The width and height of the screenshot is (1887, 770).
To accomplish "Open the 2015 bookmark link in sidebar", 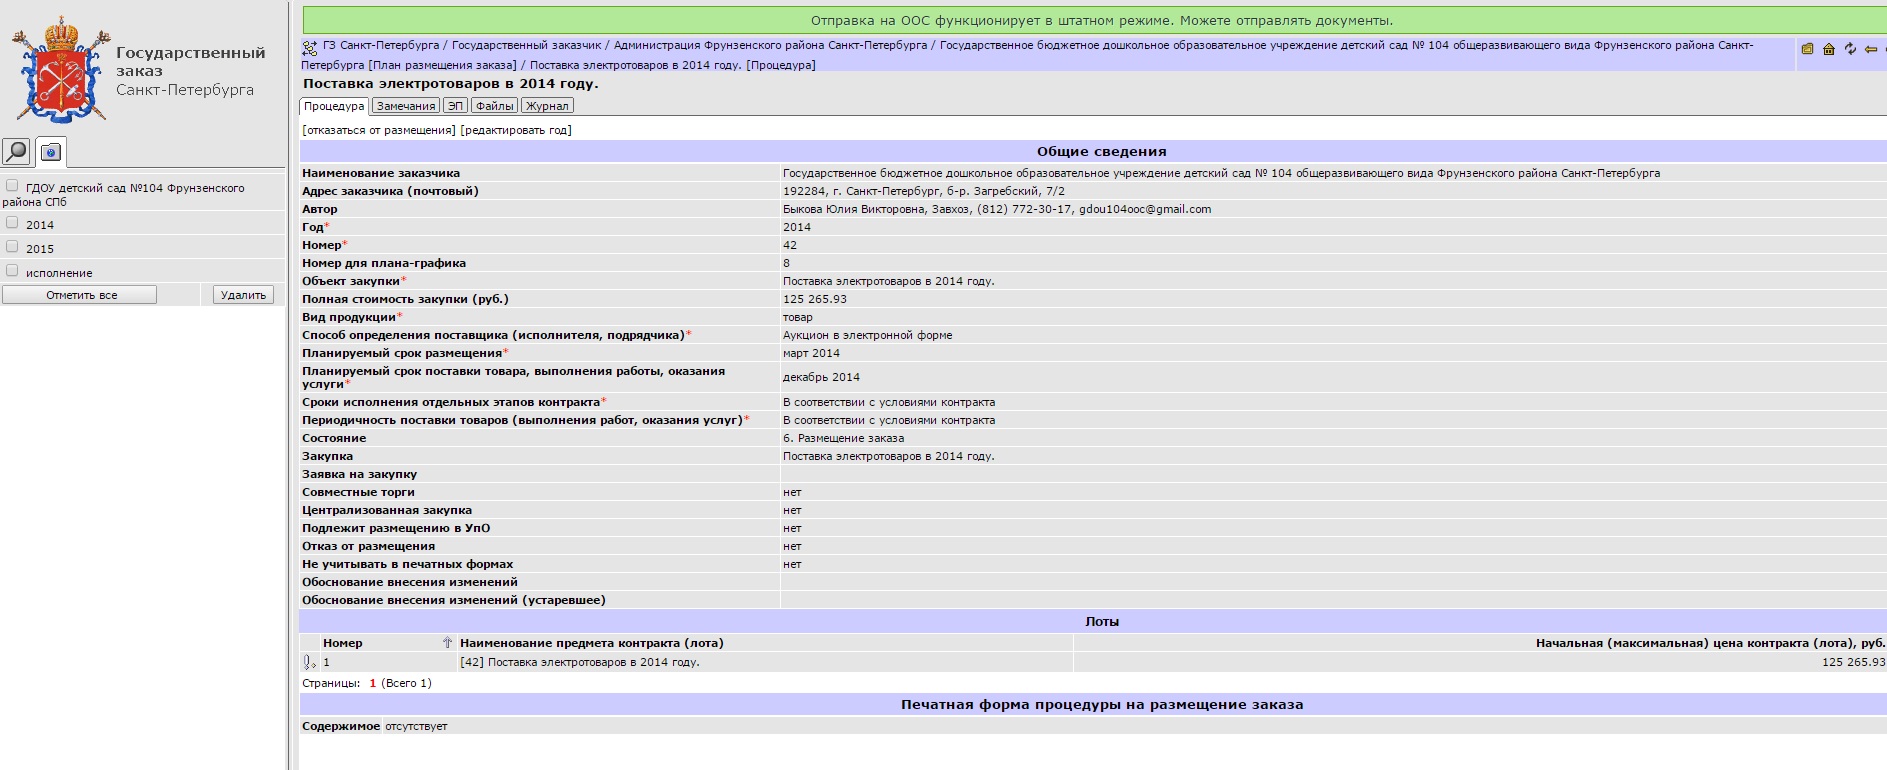I will tap(40, 249).
